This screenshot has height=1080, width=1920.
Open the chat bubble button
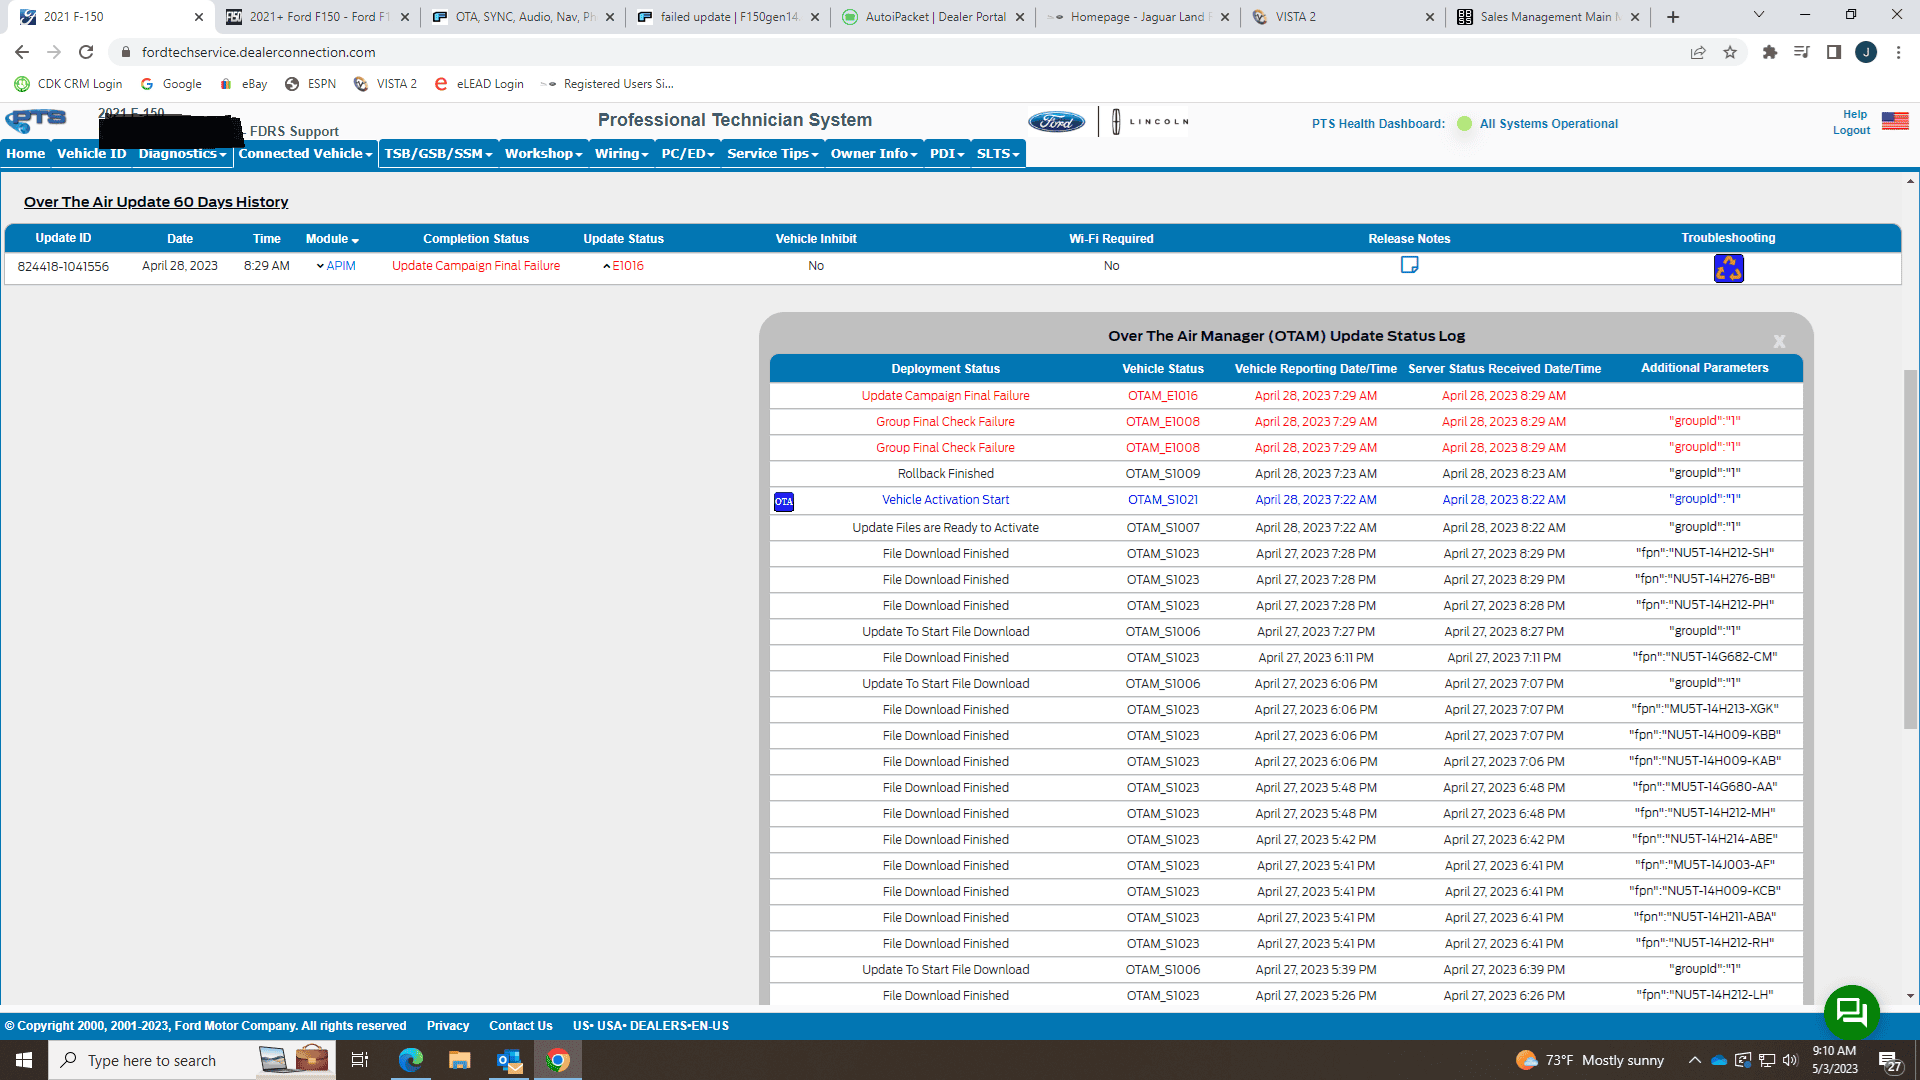[1851, 1012]
